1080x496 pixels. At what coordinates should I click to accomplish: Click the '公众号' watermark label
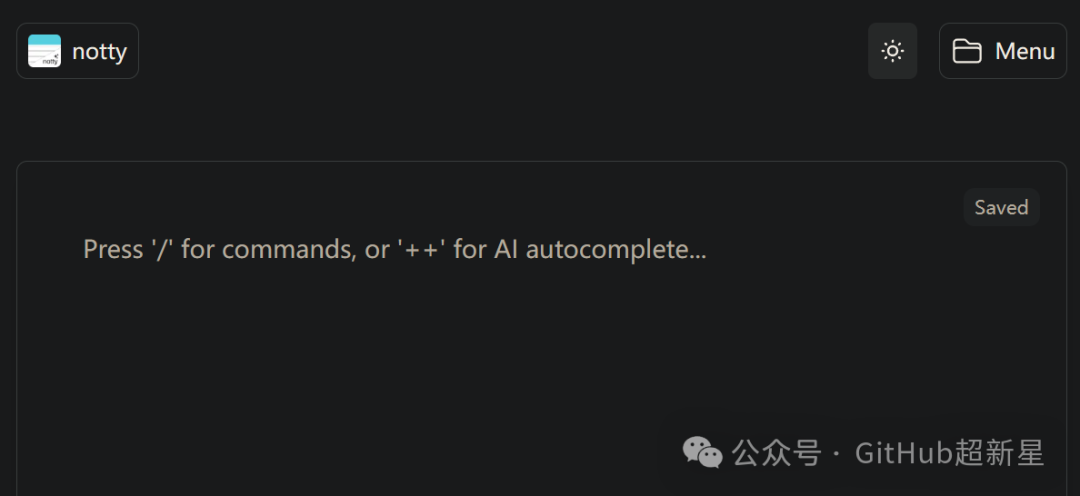[776, 453]
